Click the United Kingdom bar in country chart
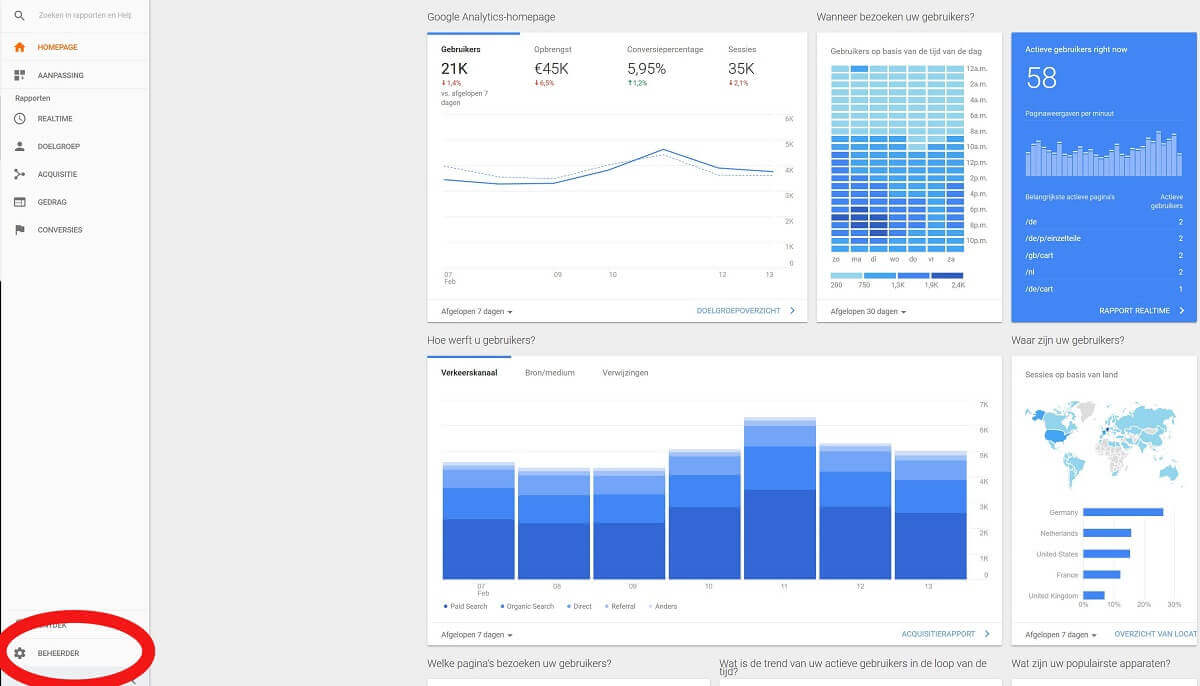The height and width of the screenshot is (686, 1200). coord(1094,596)
